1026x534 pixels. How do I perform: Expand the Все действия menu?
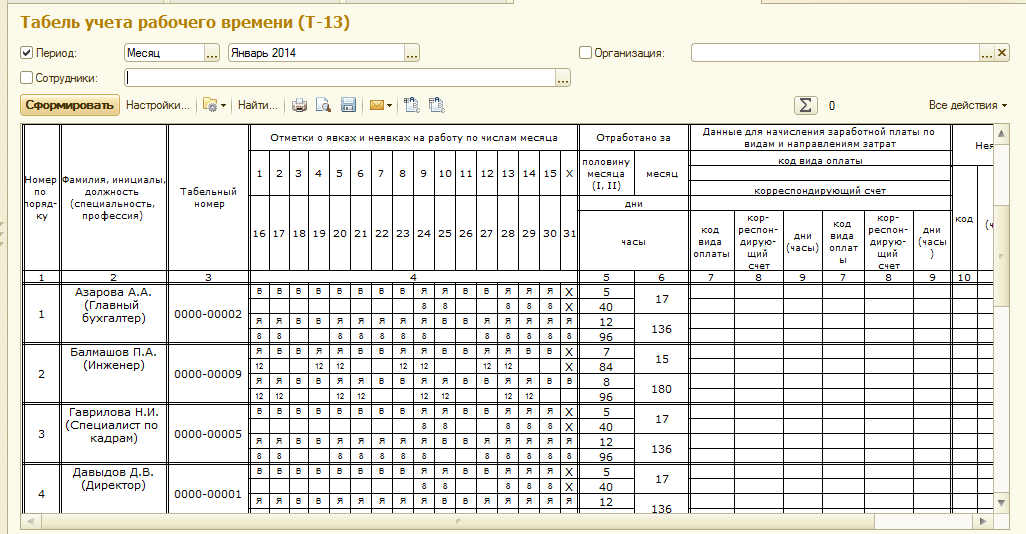point(967,105)
